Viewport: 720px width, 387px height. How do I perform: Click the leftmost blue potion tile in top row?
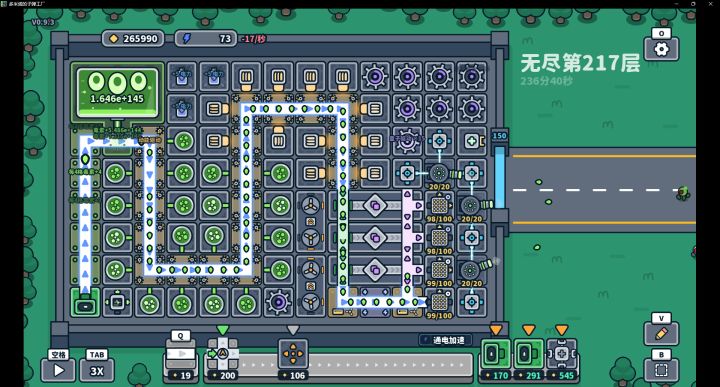[x=182, y=77]
